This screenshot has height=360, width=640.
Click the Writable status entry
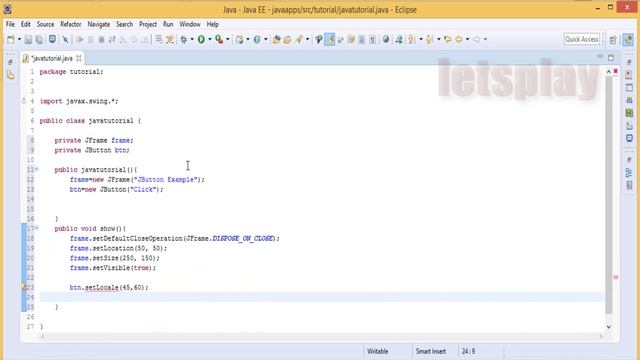tap(378, 351)
